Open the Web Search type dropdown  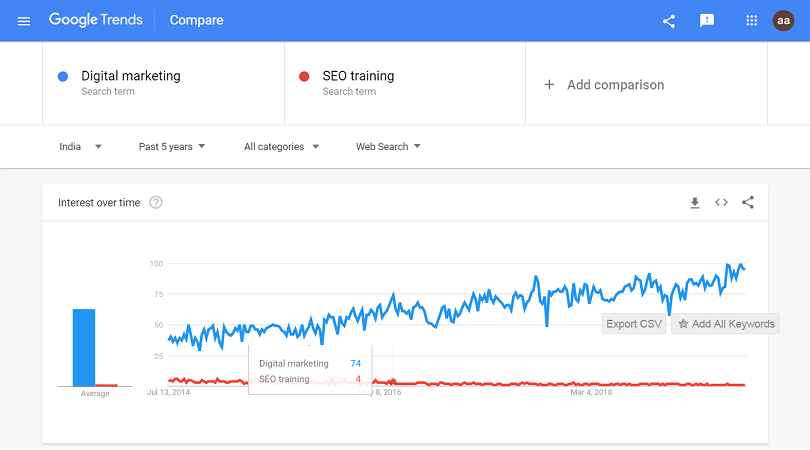[388, 147]
